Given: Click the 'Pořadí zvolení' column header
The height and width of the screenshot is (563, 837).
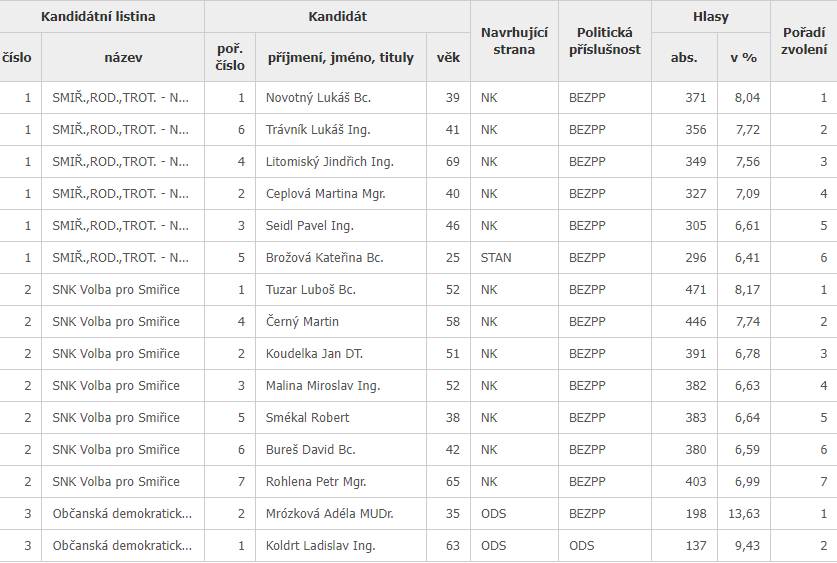Looking at the screenshot, I should point(804,41).
